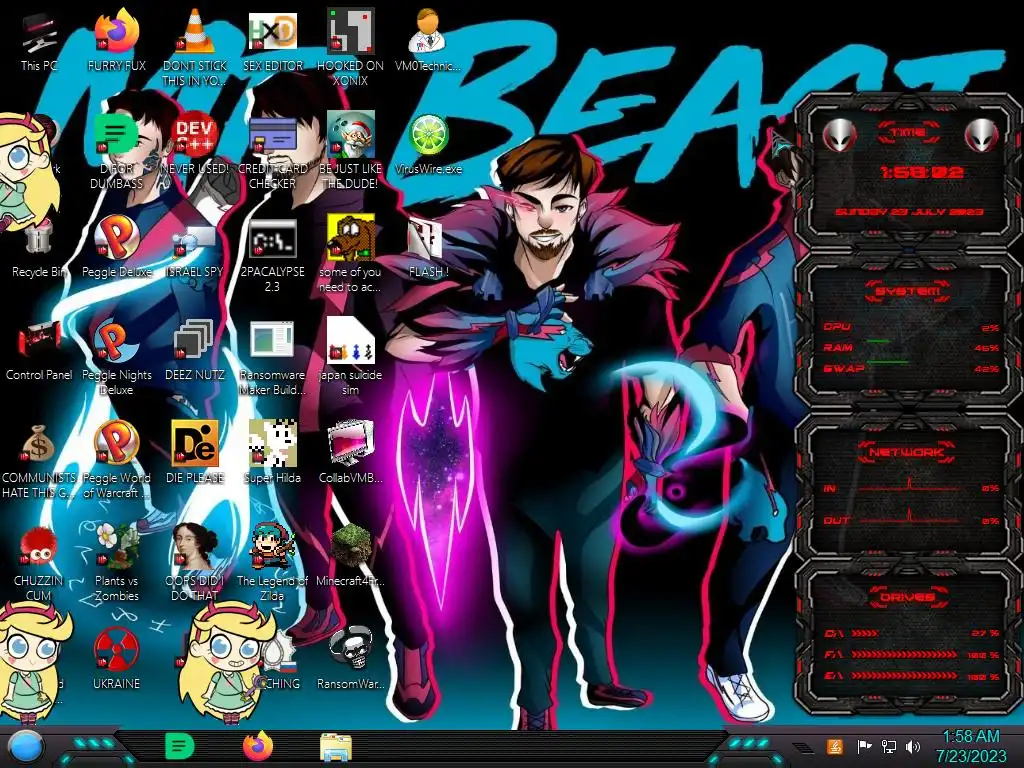Click the volume speaker tray icon
The width and height of the screenshot is (1024, 768).
(913, 746)
